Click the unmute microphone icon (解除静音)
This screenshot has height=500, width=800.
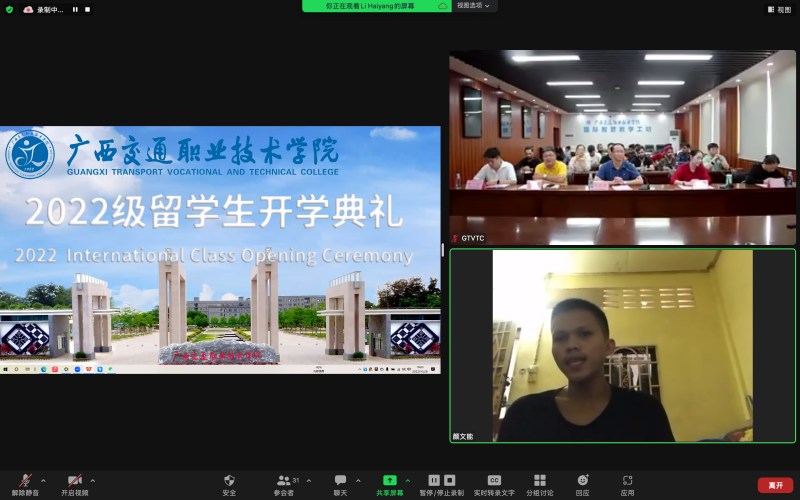pyautogui.click(x=26, y=481)
